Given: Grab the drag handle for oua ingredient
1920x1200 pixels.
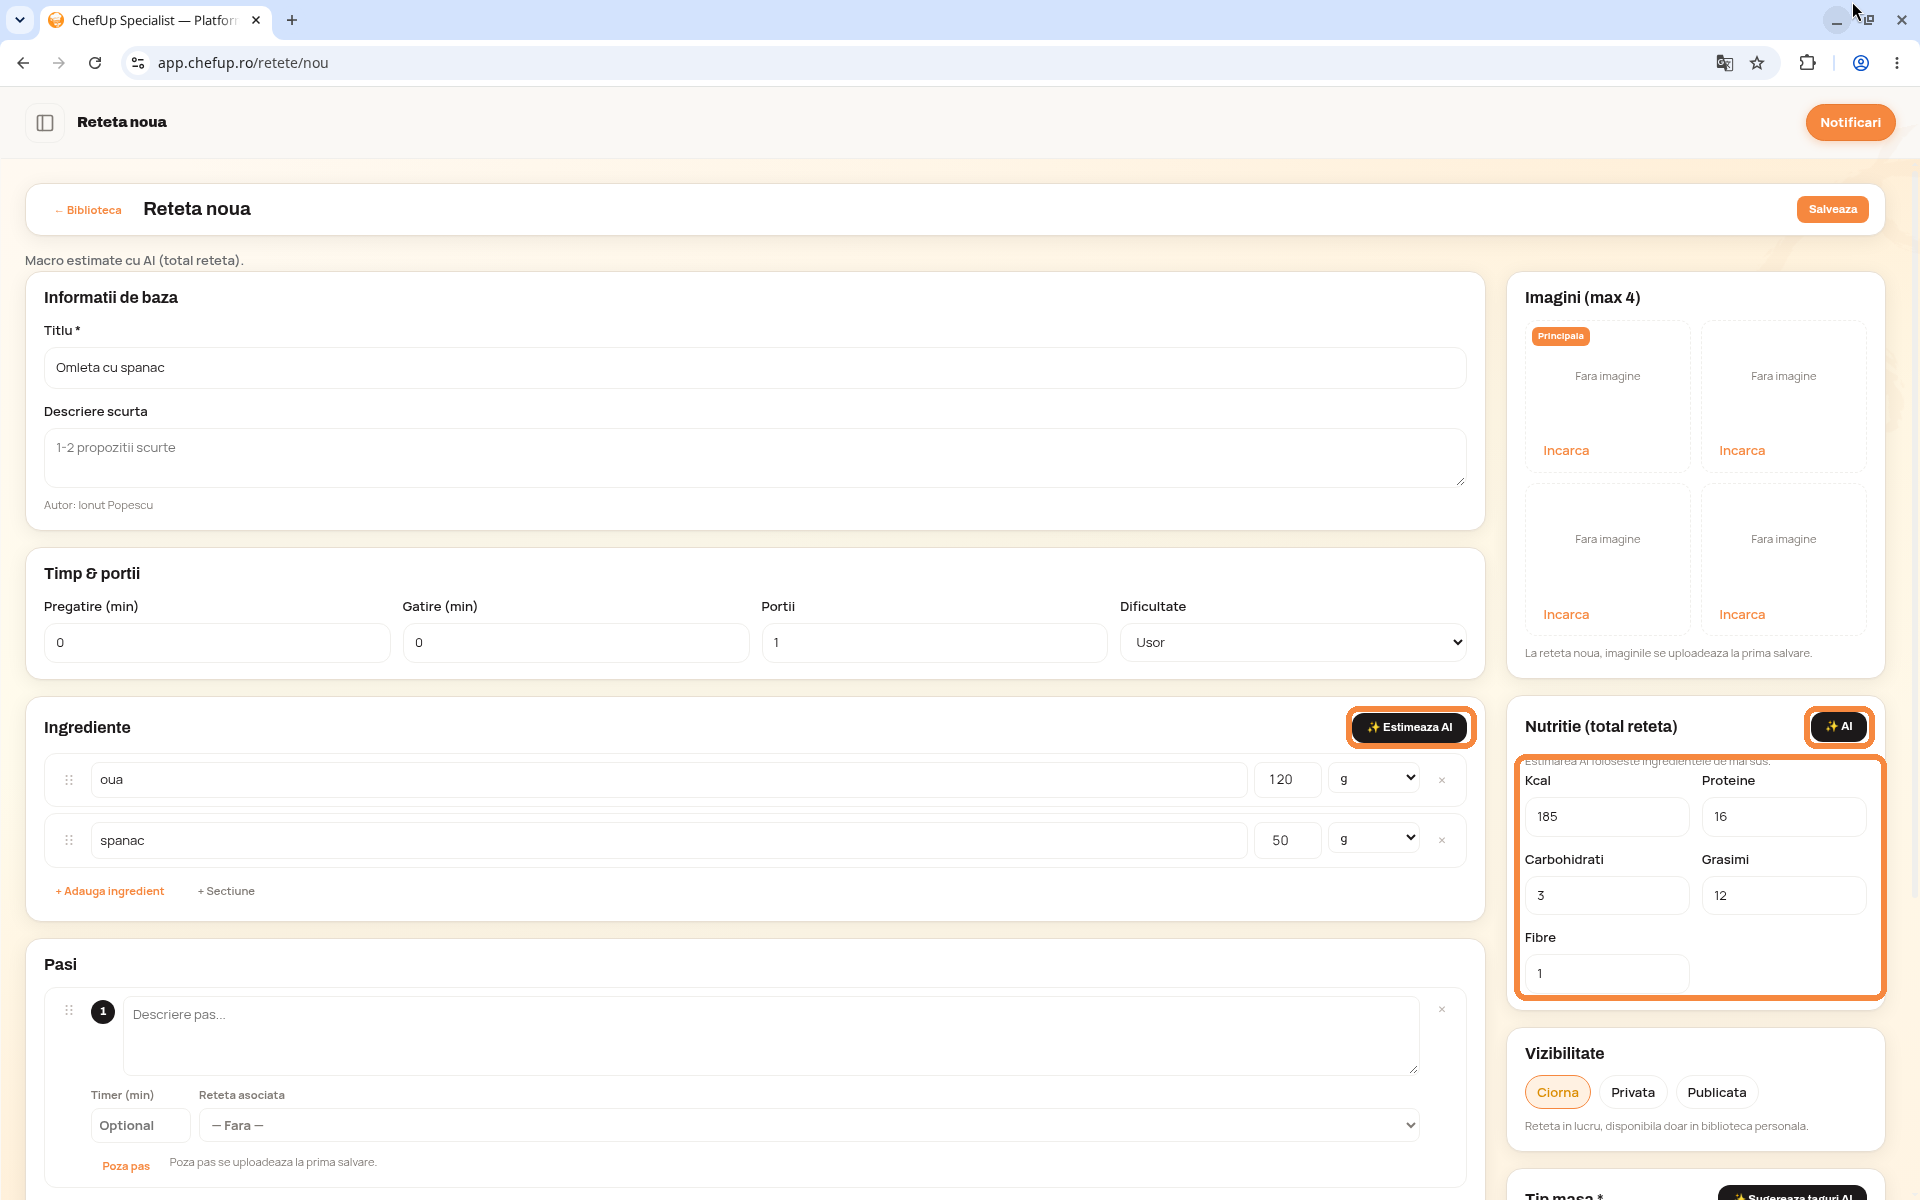Looking at the screenshot, I should [x=69, y=780].
